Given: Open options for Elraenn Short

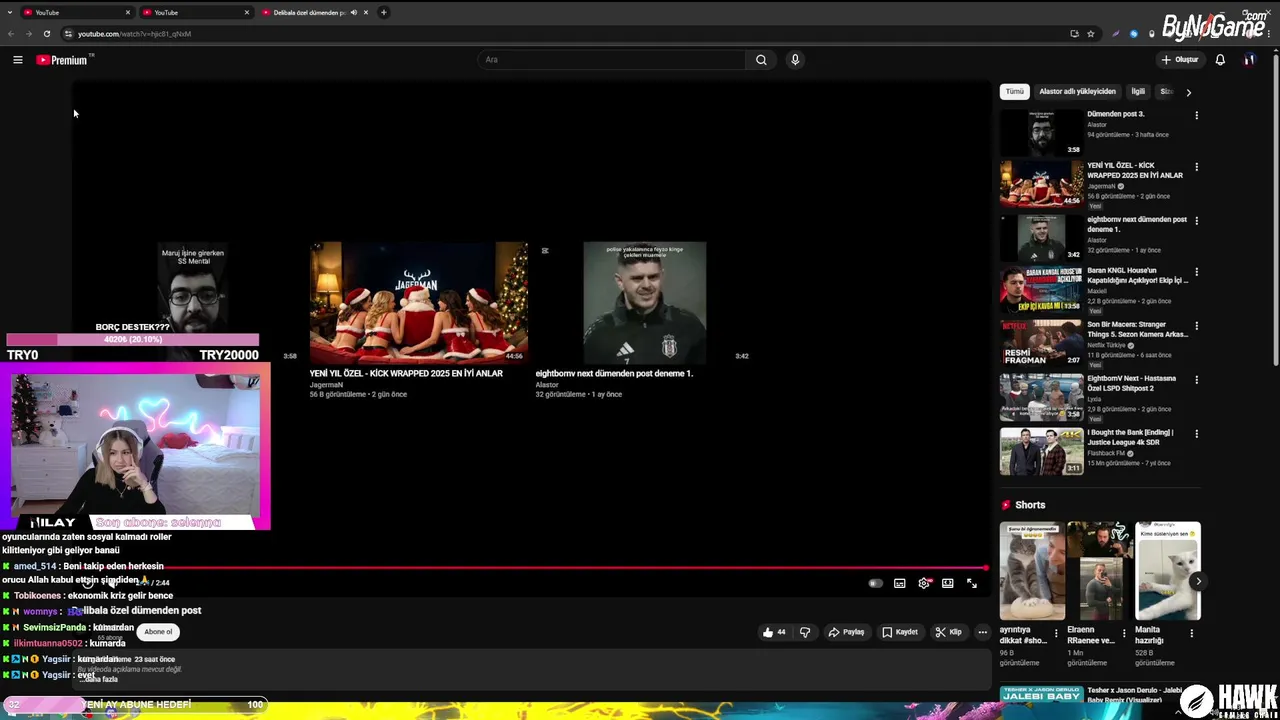Looking at the screenshot, I should tap(1124, 633).
